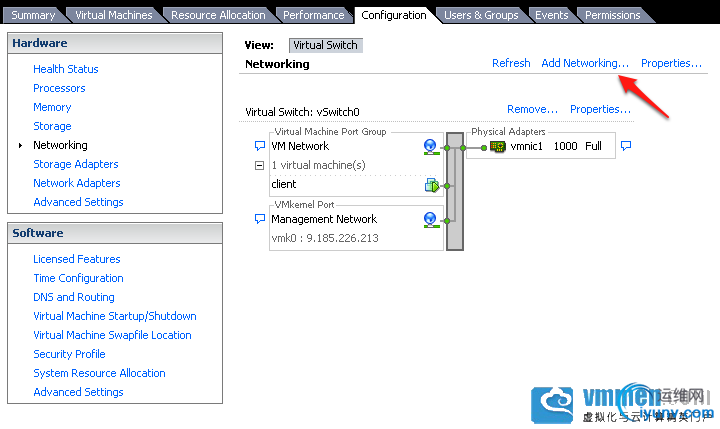Click the vmnic1 speech bubble info icon
720x429 pixels.
626,146
